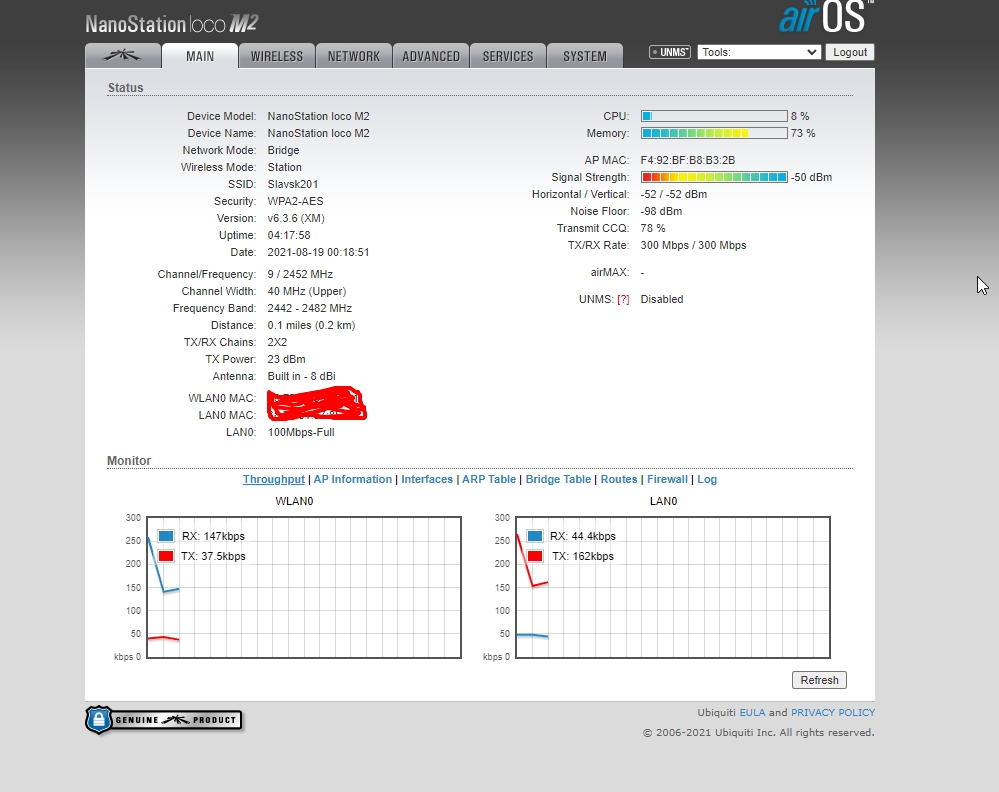Go to the NETWORK tab
999x792 pixels.
pyautogui.click(x=354, y=56)
